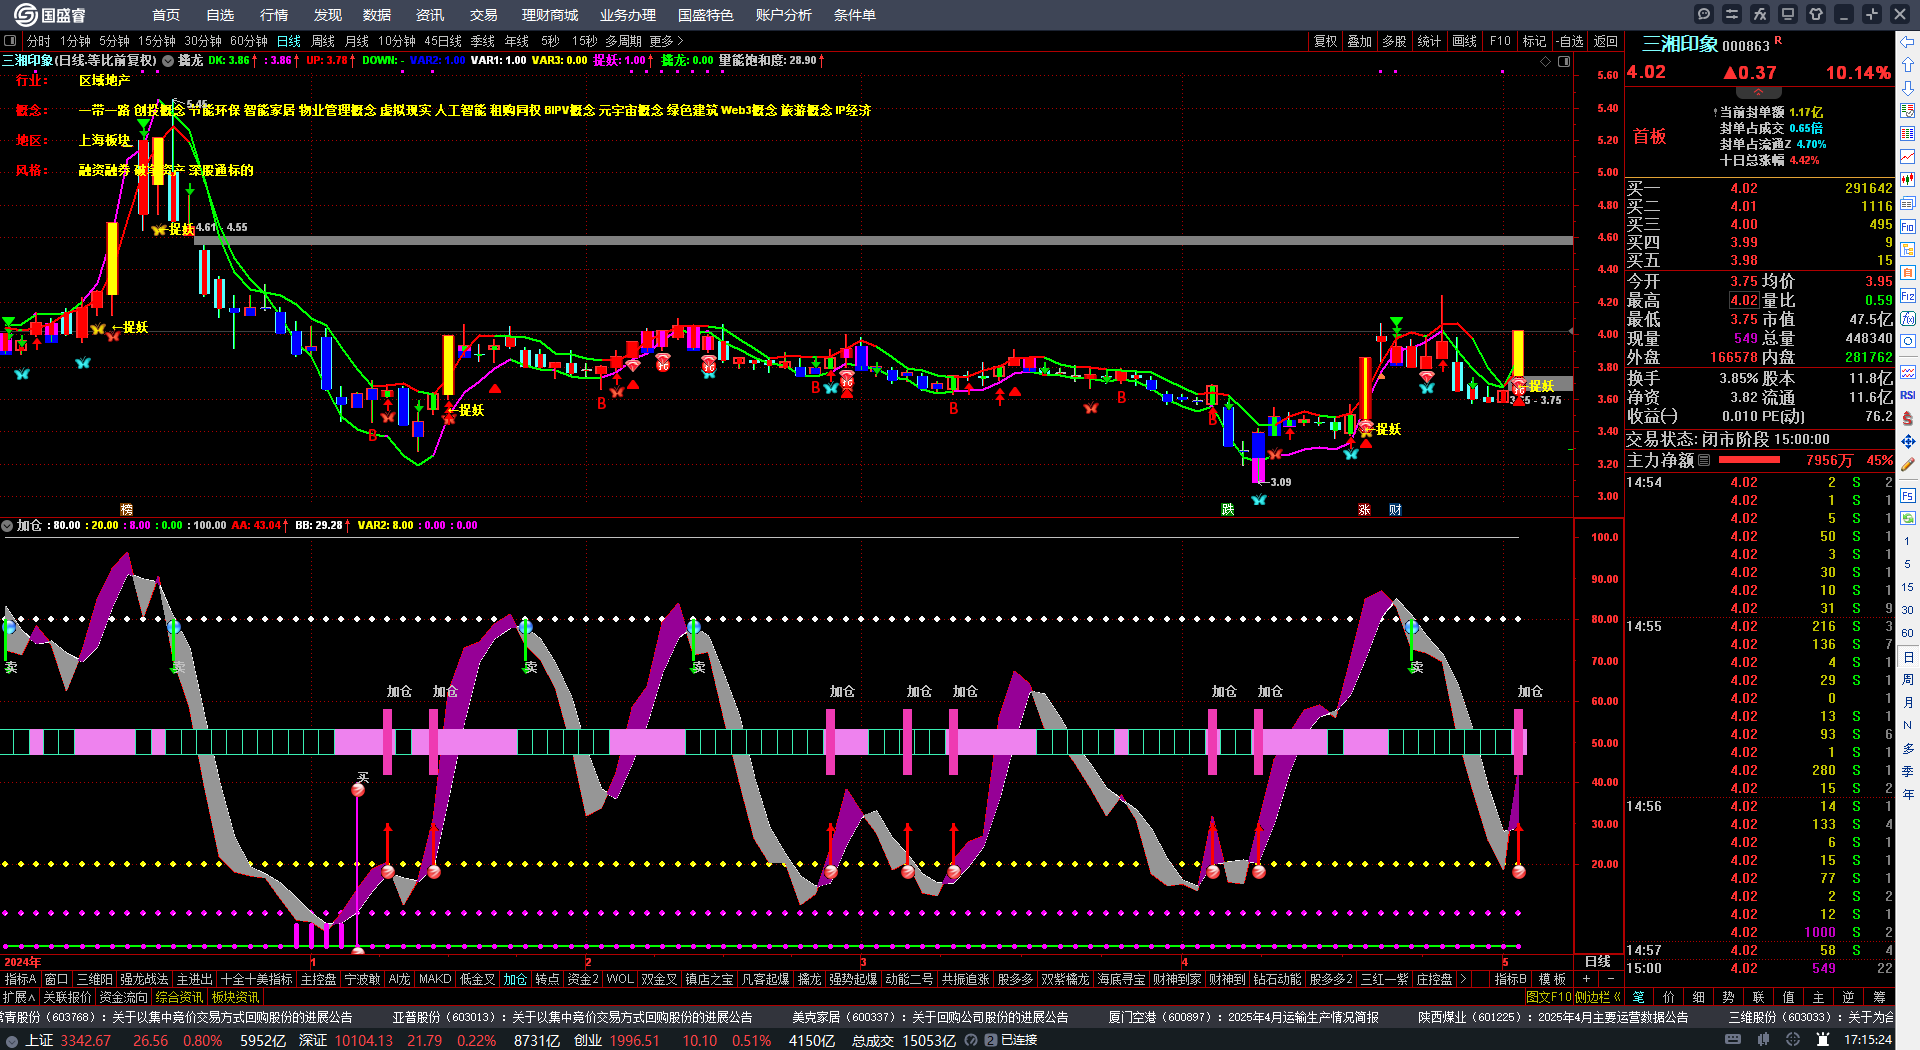Open the 交易 menu
1920x1050 pixels.
[483, 15]
